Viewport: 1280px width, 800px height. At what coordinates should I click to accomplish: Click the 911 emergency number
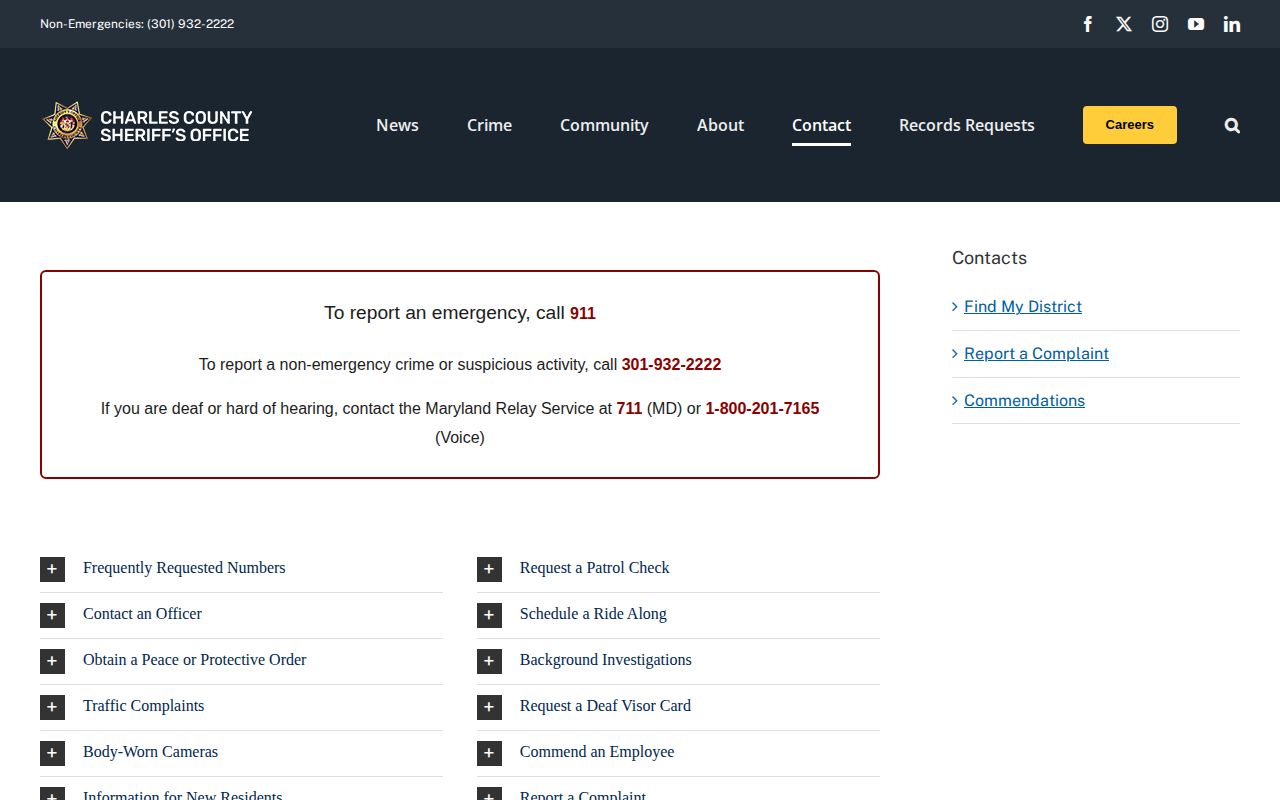(x=582, y=313)
